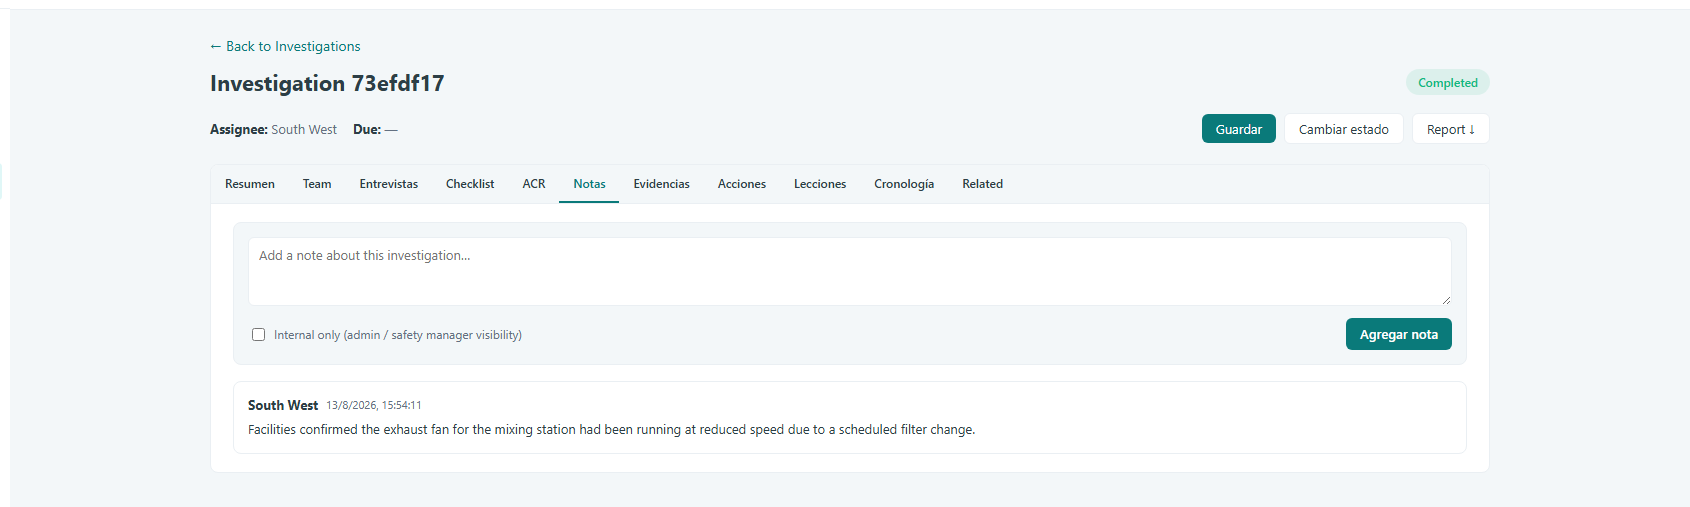
Task: Click the Assignee South West text
Action: (273, 130)
